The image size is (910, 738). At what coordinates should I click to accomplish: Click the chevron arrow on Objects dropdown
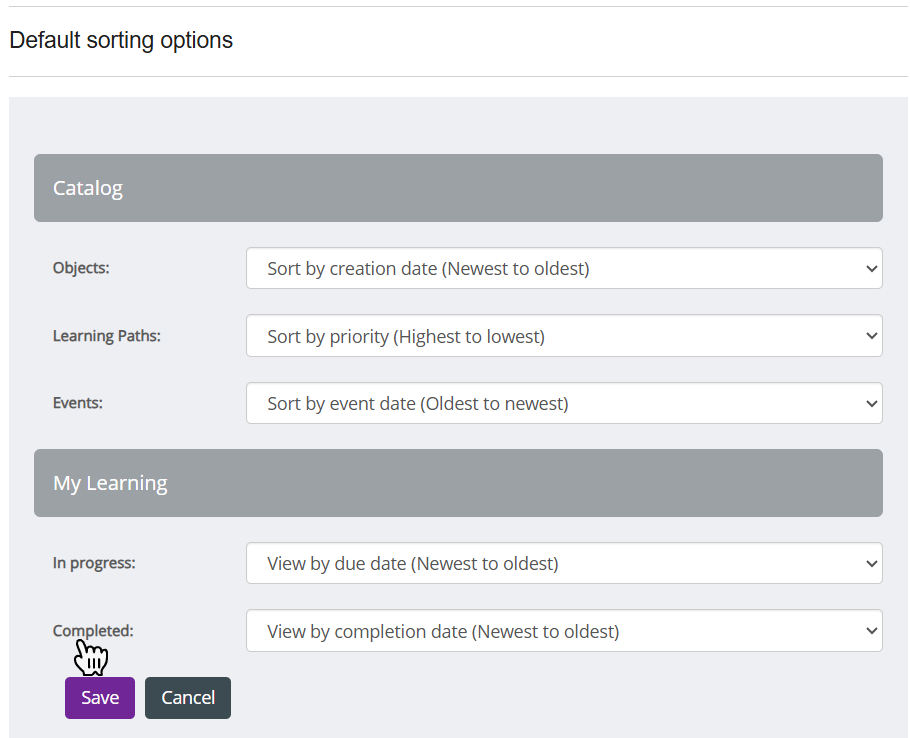coord(871,268)
